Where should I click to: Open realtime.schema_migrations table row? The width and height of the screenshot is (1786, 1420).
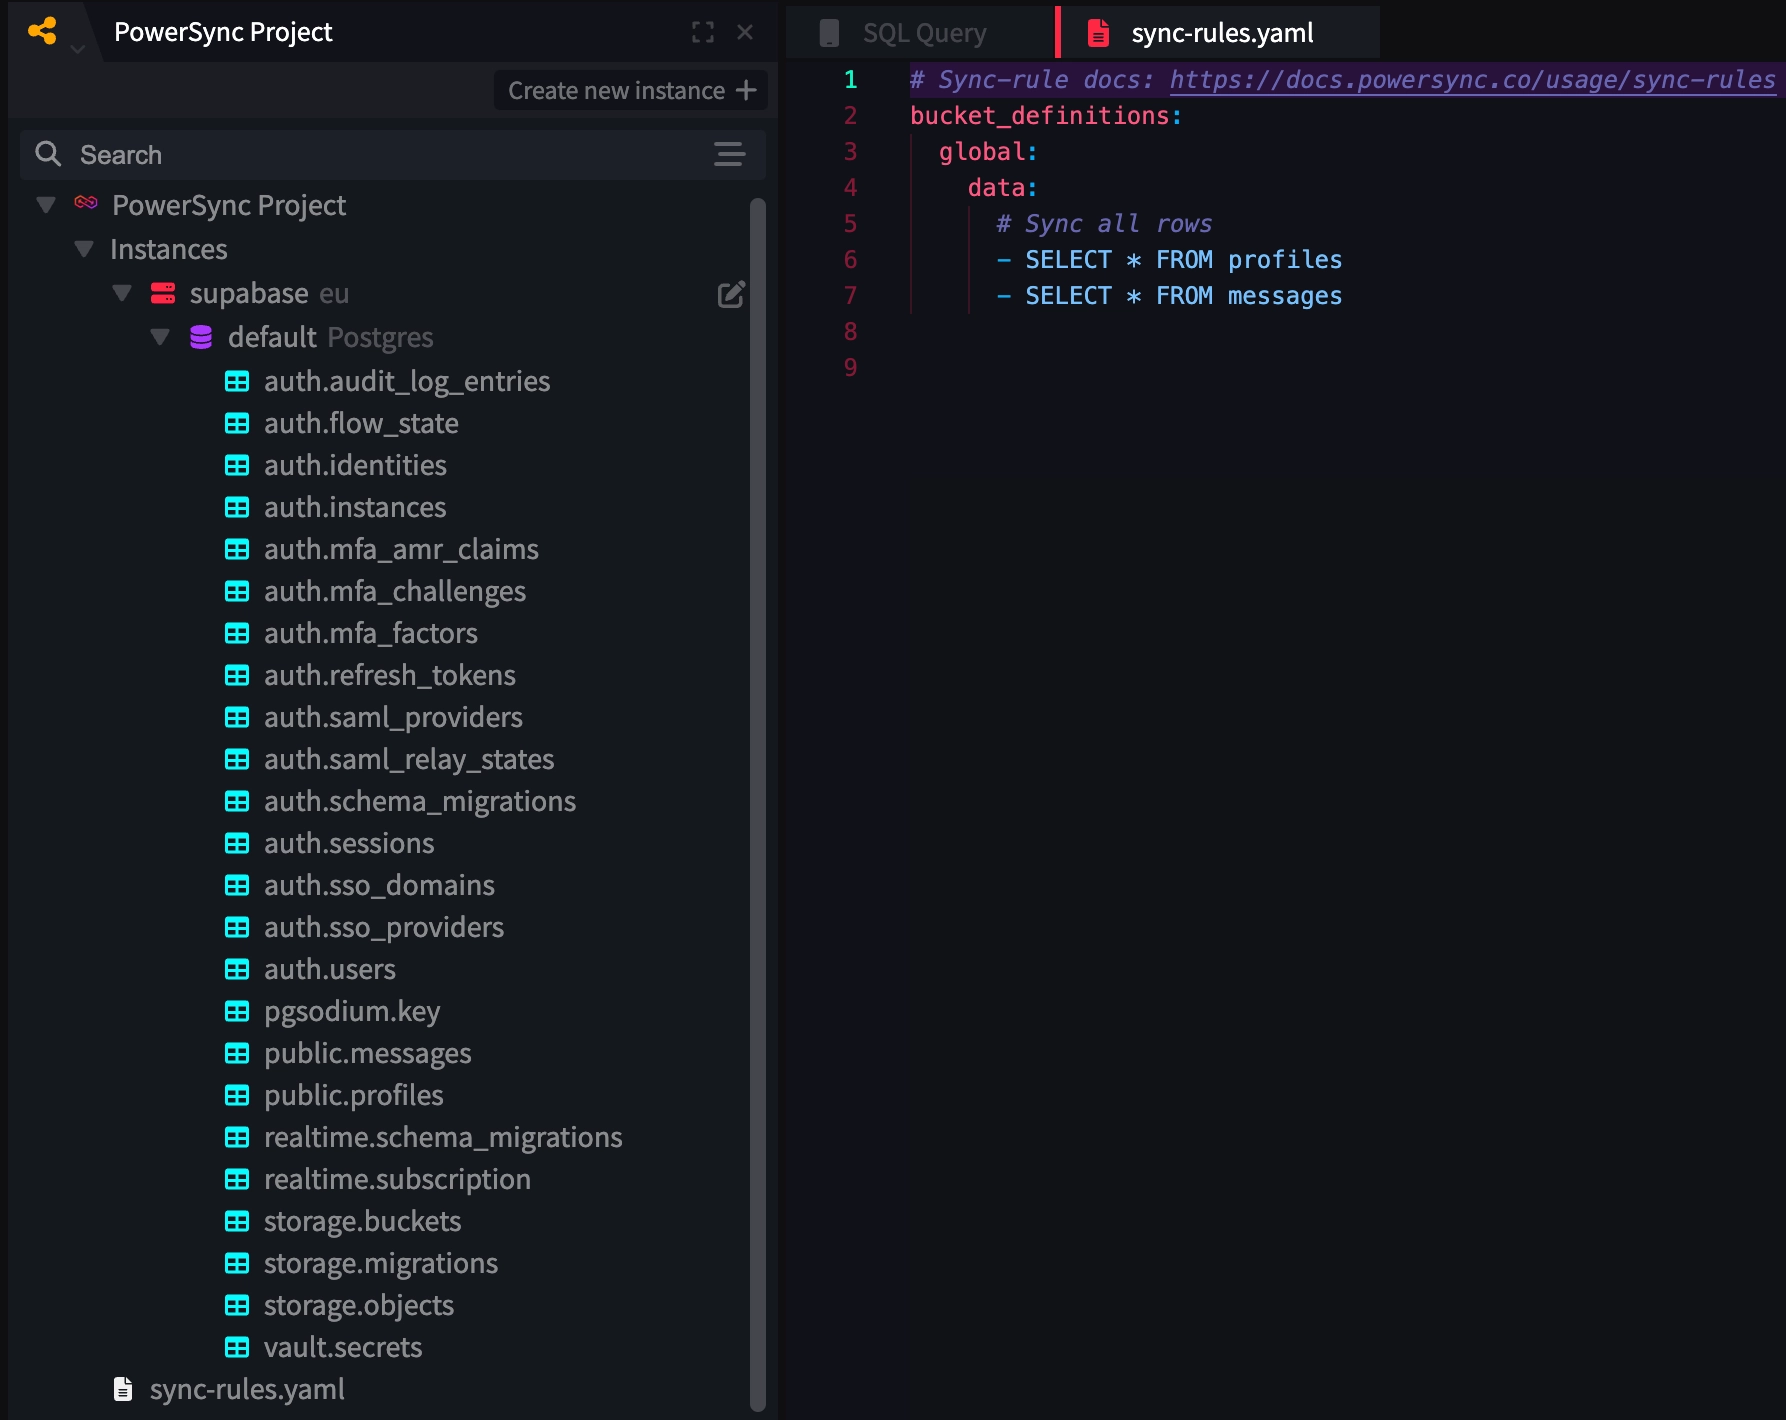point(423,1137)
